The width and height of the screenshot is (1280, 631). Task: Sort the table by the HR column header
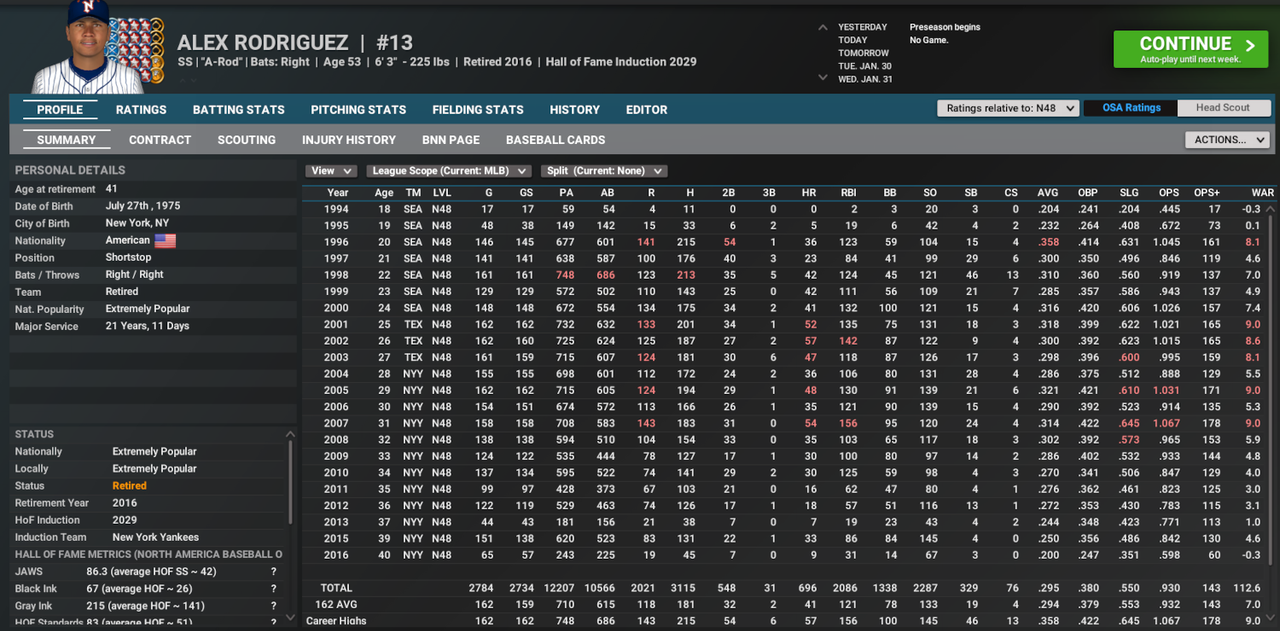point(809,193)
